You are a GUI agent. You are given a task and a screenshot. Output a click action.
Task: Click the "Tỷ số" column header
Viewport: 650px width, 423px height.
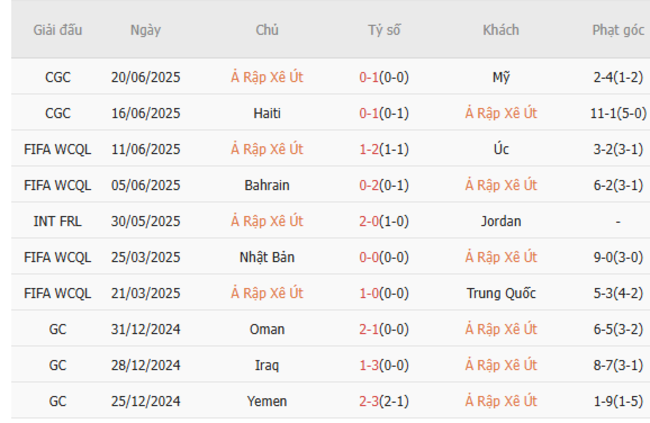[x=383, y=30]
